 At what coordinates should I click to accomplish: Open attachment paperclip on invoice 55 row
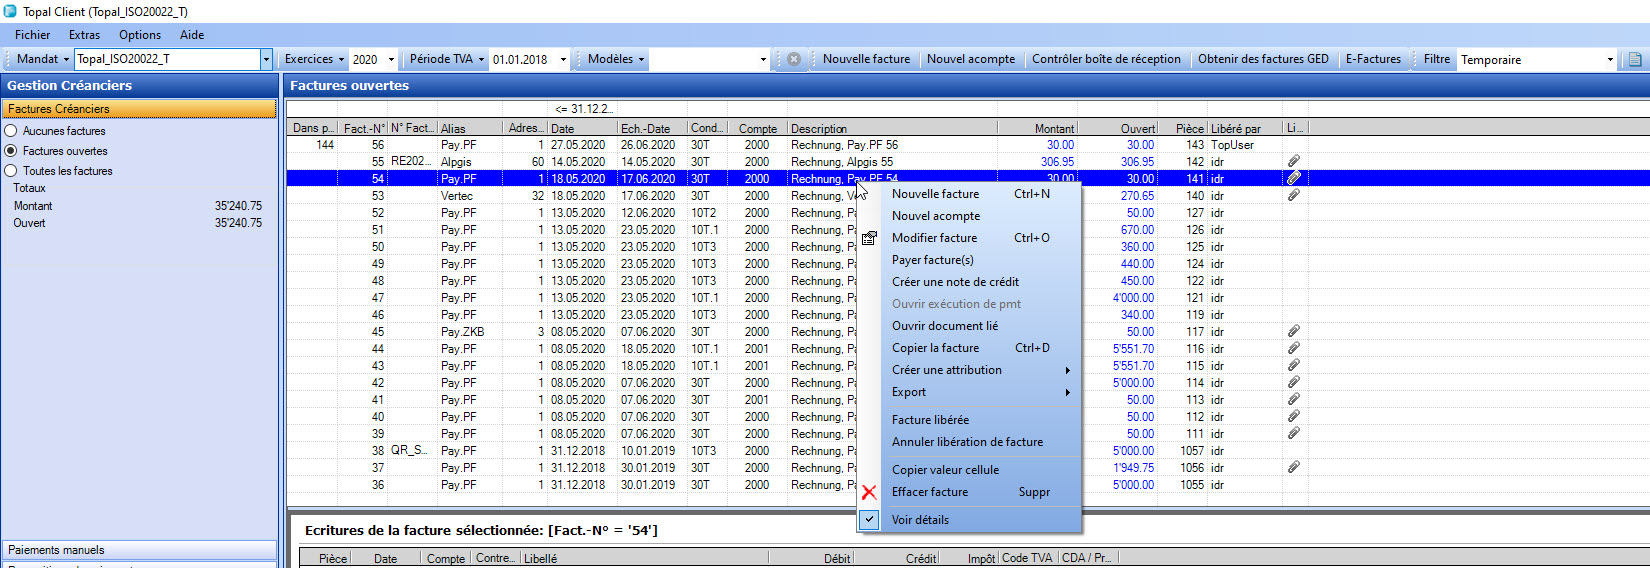(x=1293, y=161)
